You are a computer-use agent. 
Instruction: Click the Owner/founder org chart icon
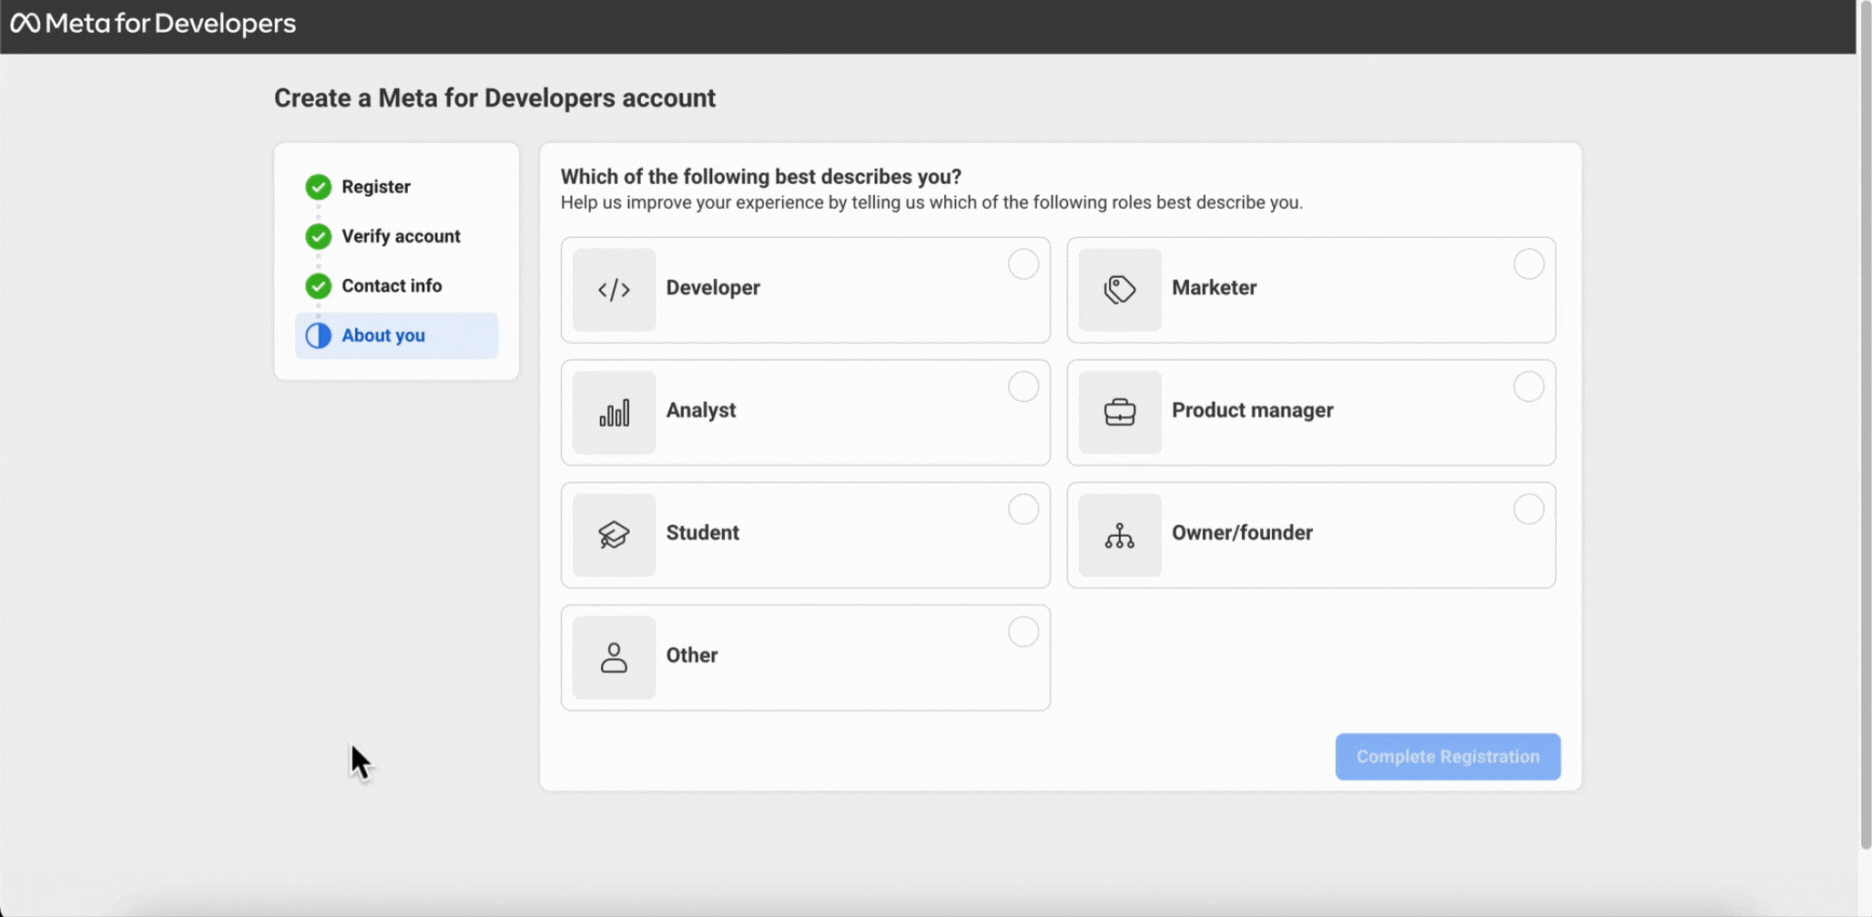pos(1120,535)
